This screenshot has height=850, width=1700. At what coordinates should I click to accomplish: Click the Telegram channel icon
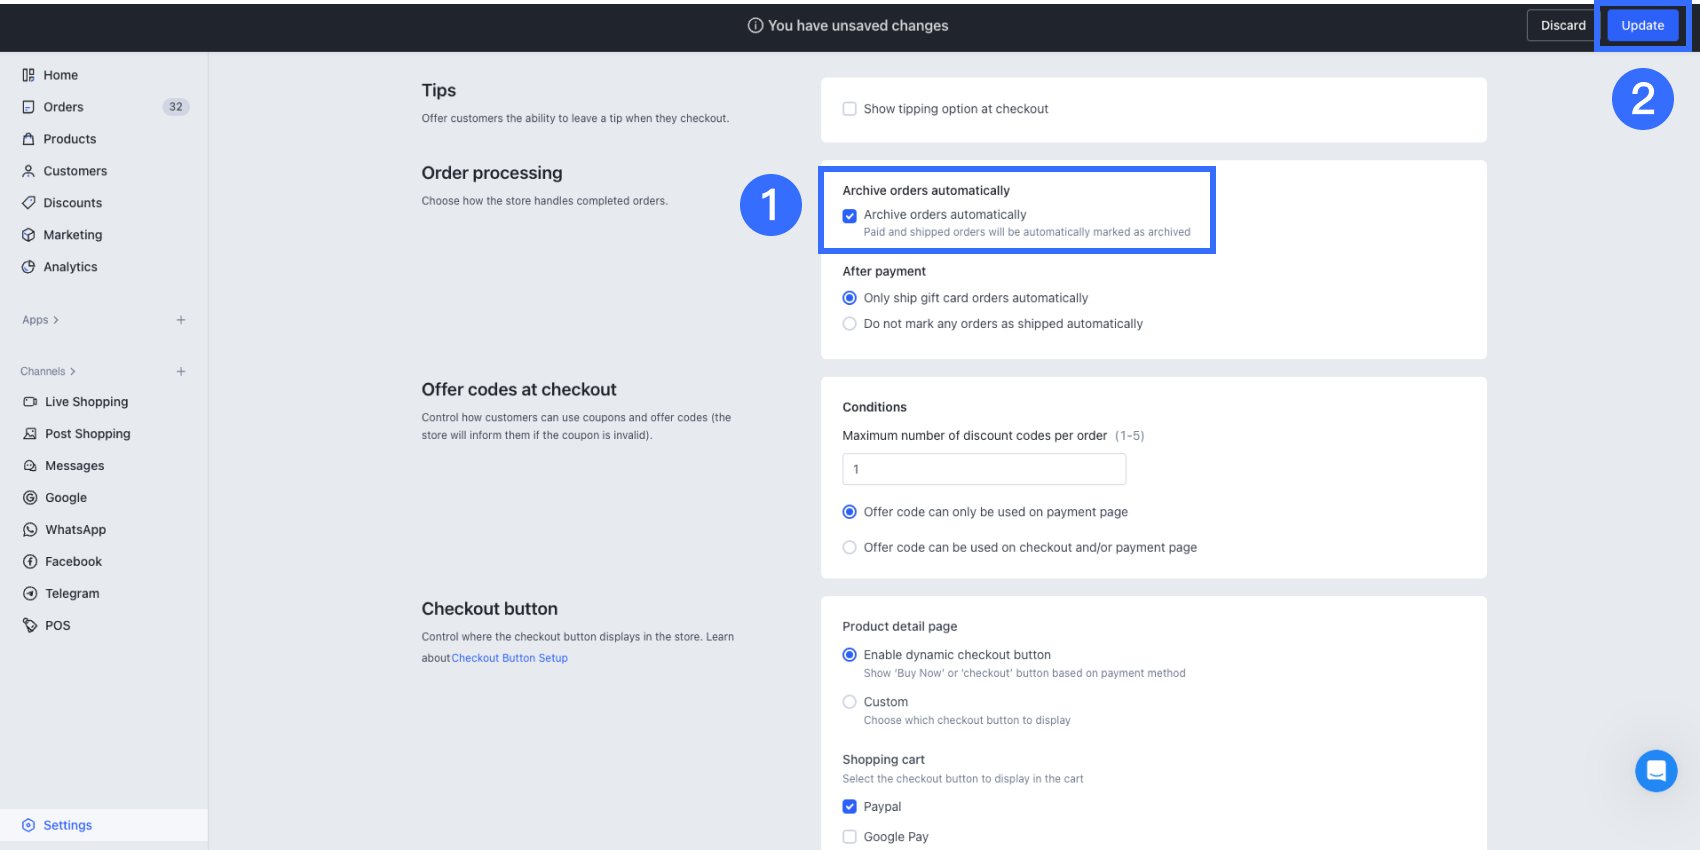(30, 594)
